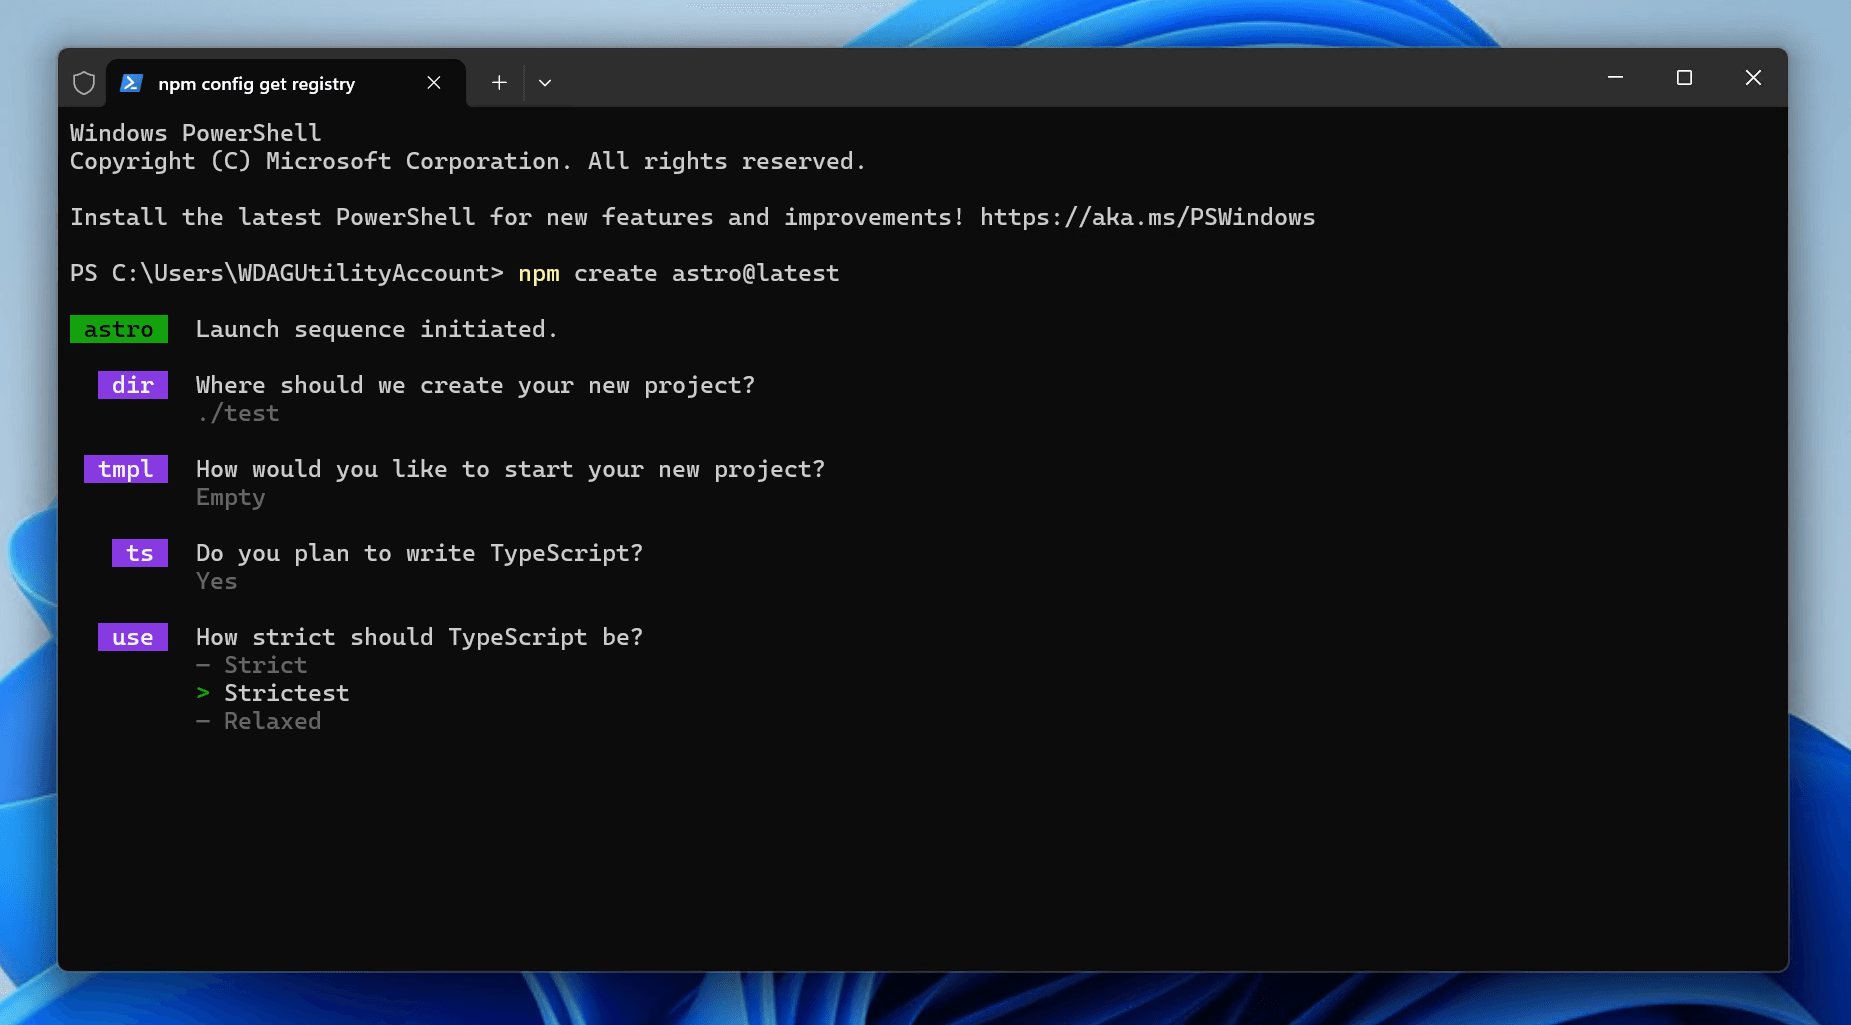Click the purple tmpl badge

[x=126, y=469]
